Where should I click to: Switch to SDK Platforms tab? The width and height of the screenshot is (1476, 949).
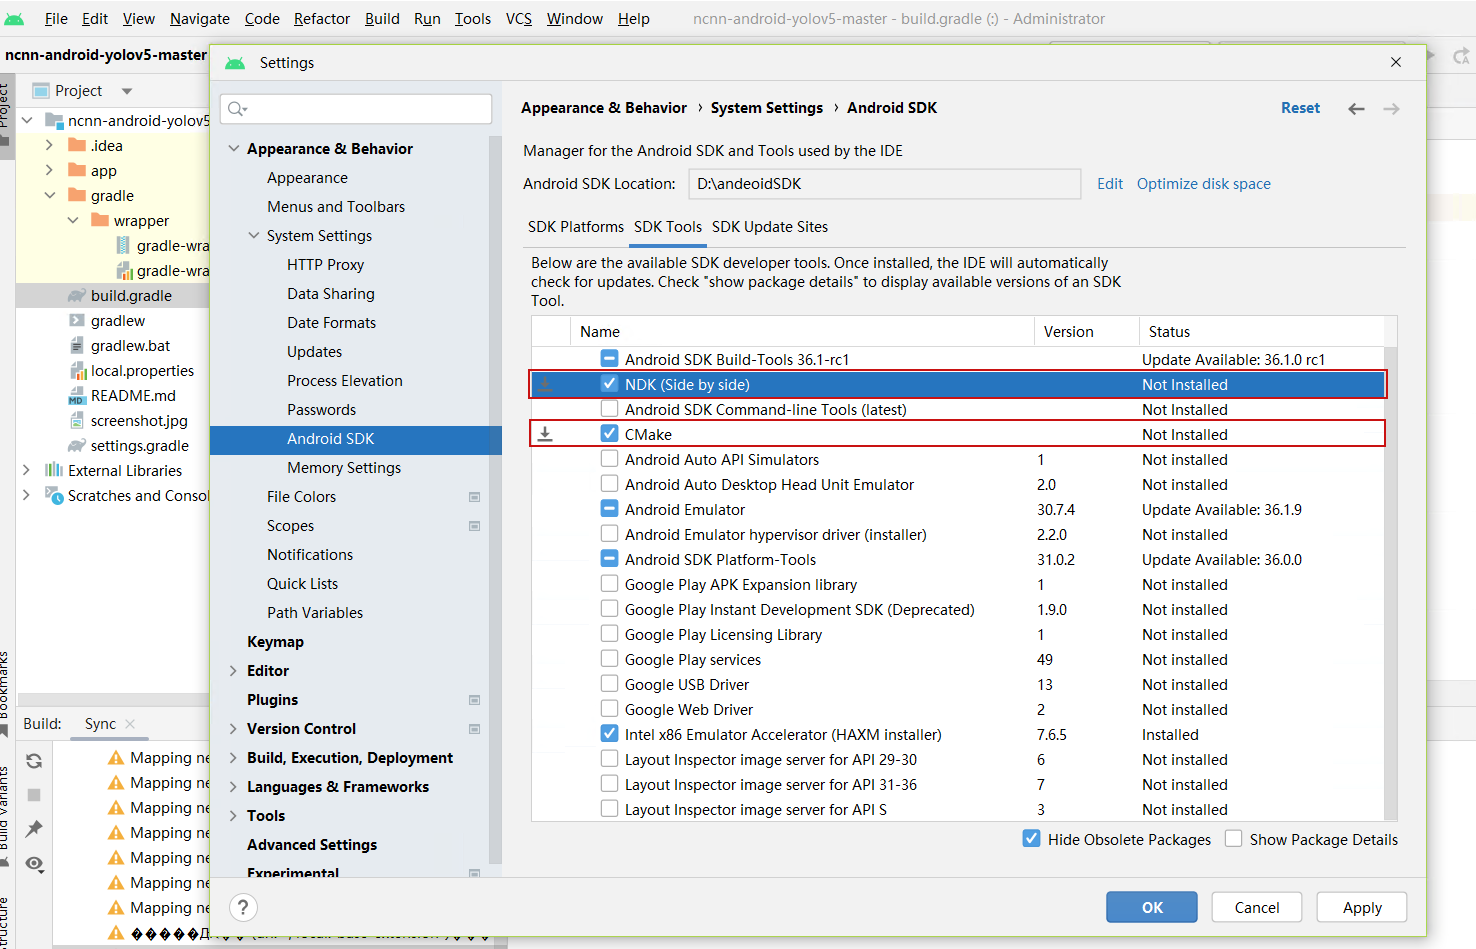(576, 227)
